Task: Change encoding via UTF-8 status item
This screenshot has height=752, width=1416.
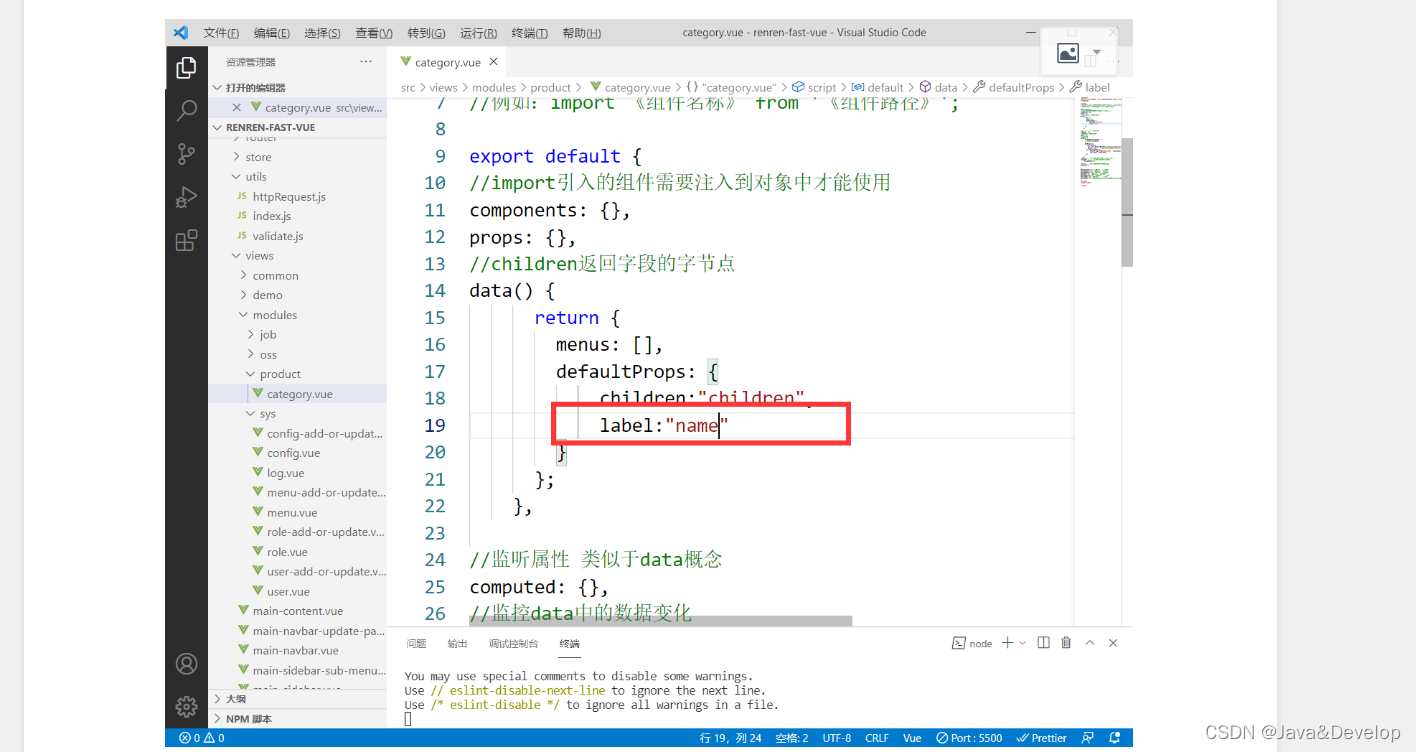Action: [x=837, y=738]
